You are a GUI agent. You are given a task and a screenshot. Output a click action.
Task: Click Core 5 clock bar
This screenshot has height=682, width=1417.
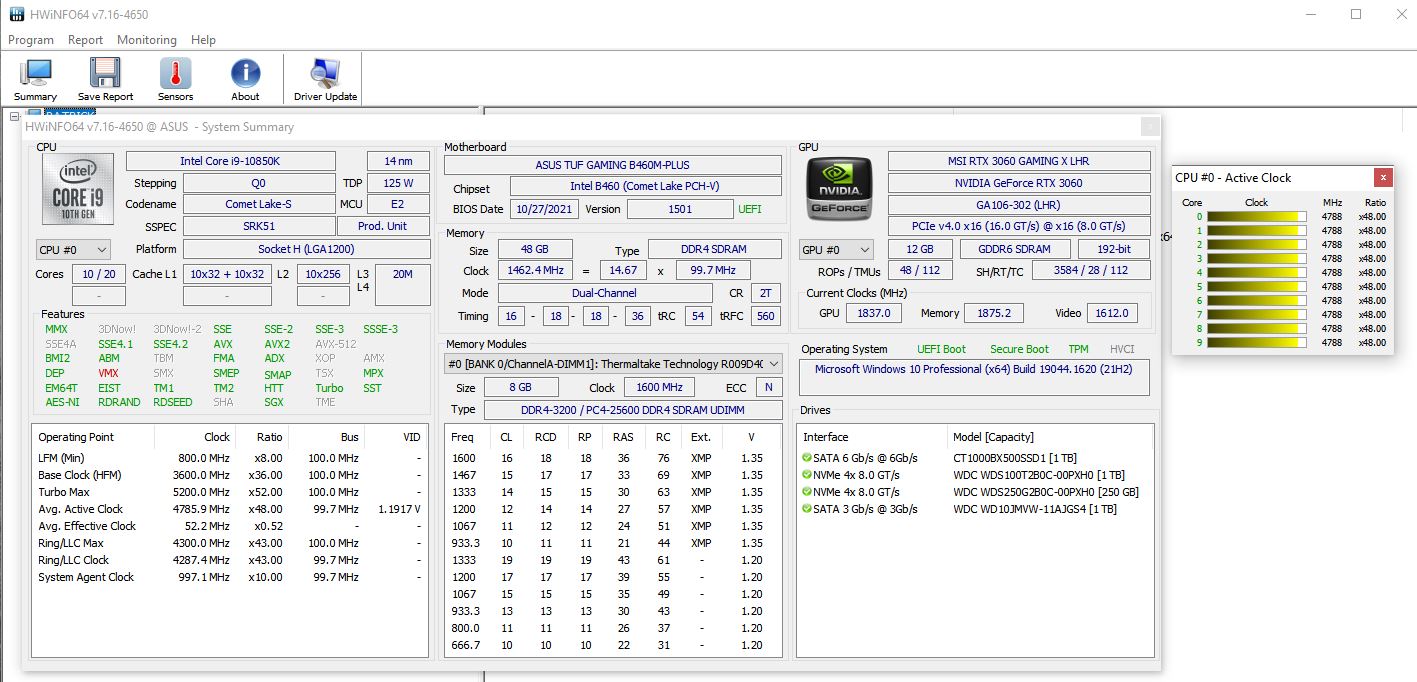(x=1257, y=286)
